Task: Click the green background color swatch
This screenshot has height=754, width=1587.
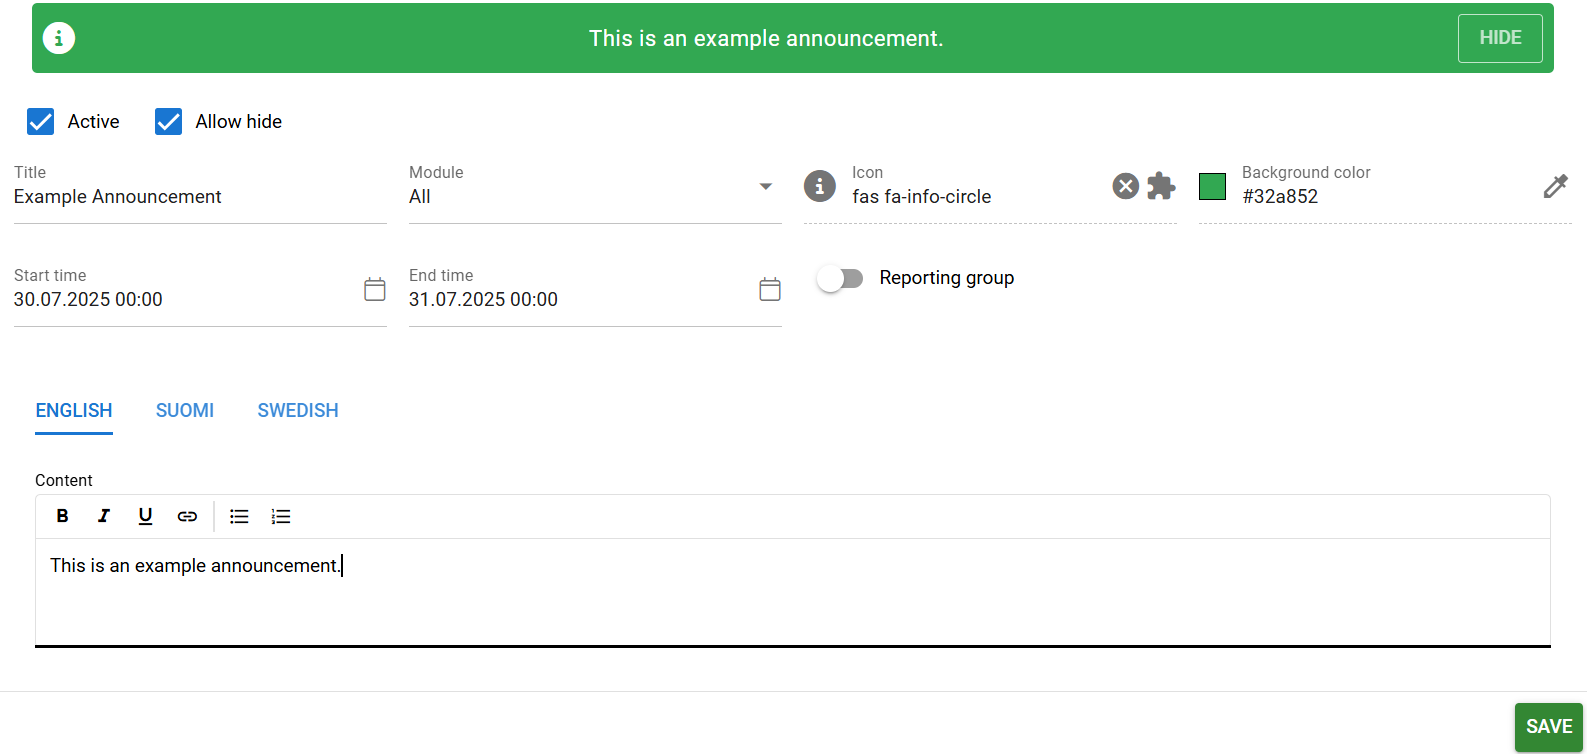Action: 1212,187
